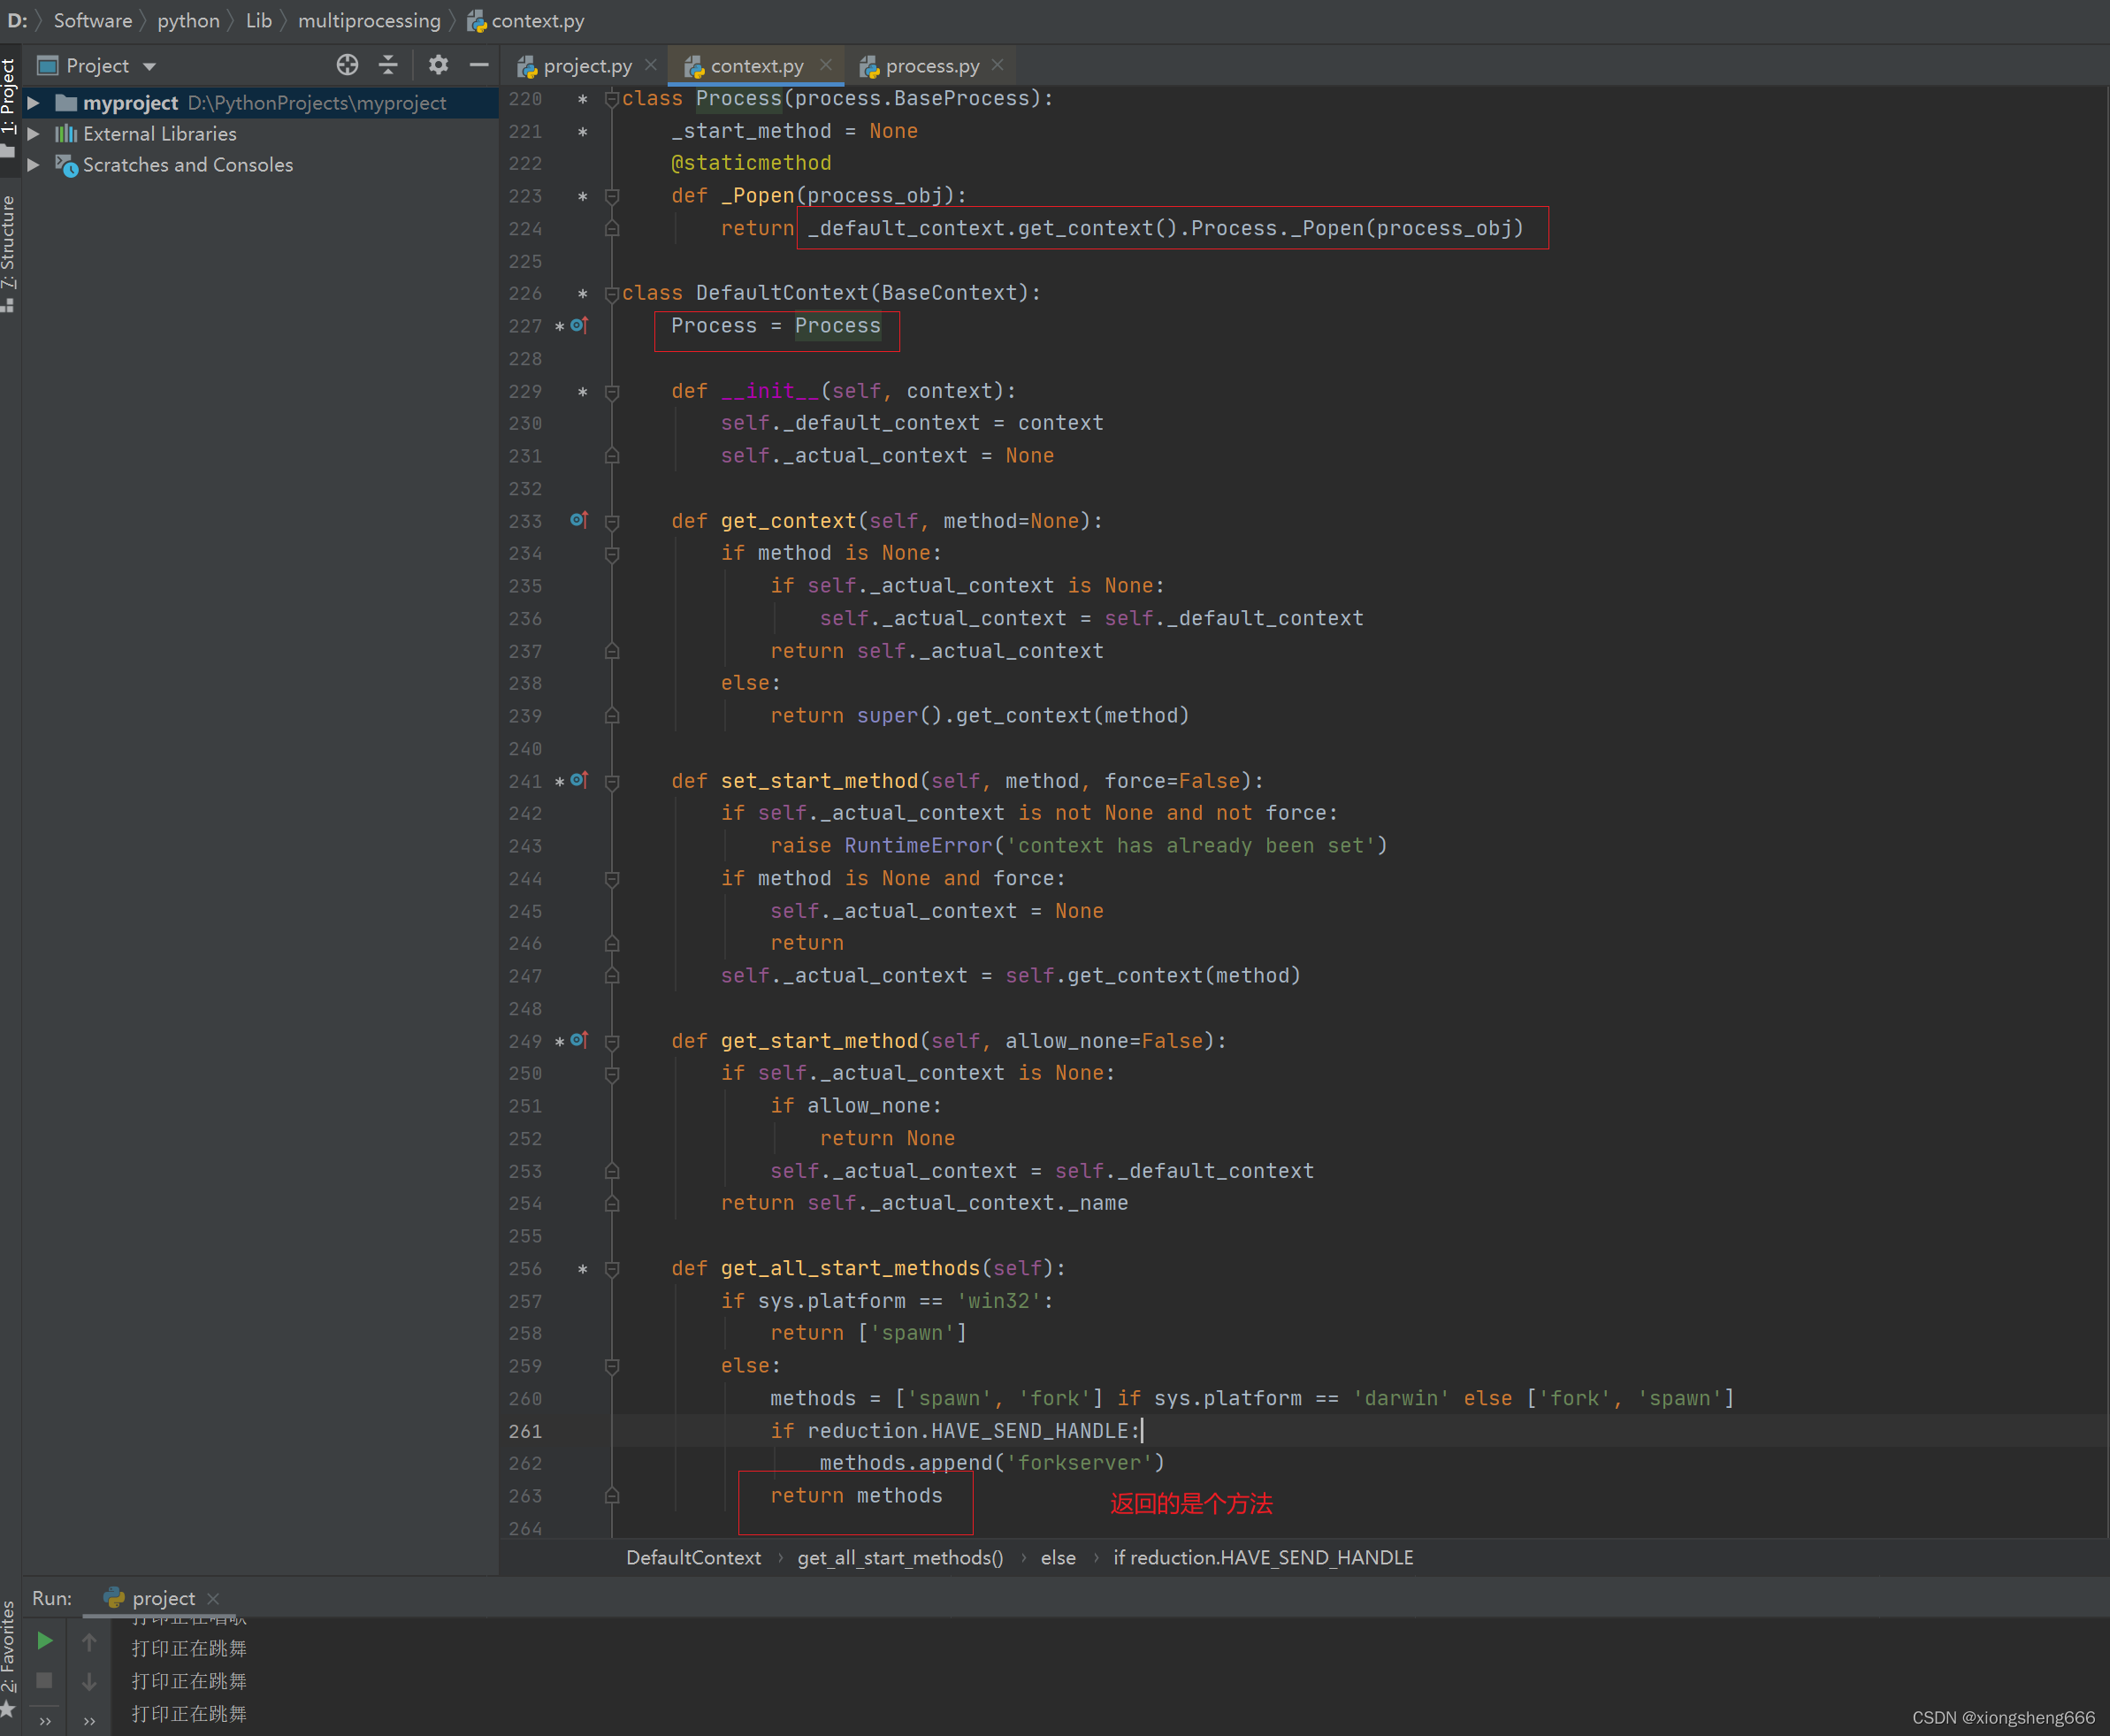Click multiprocessing in the path breadcrumb

pos(369,21)
